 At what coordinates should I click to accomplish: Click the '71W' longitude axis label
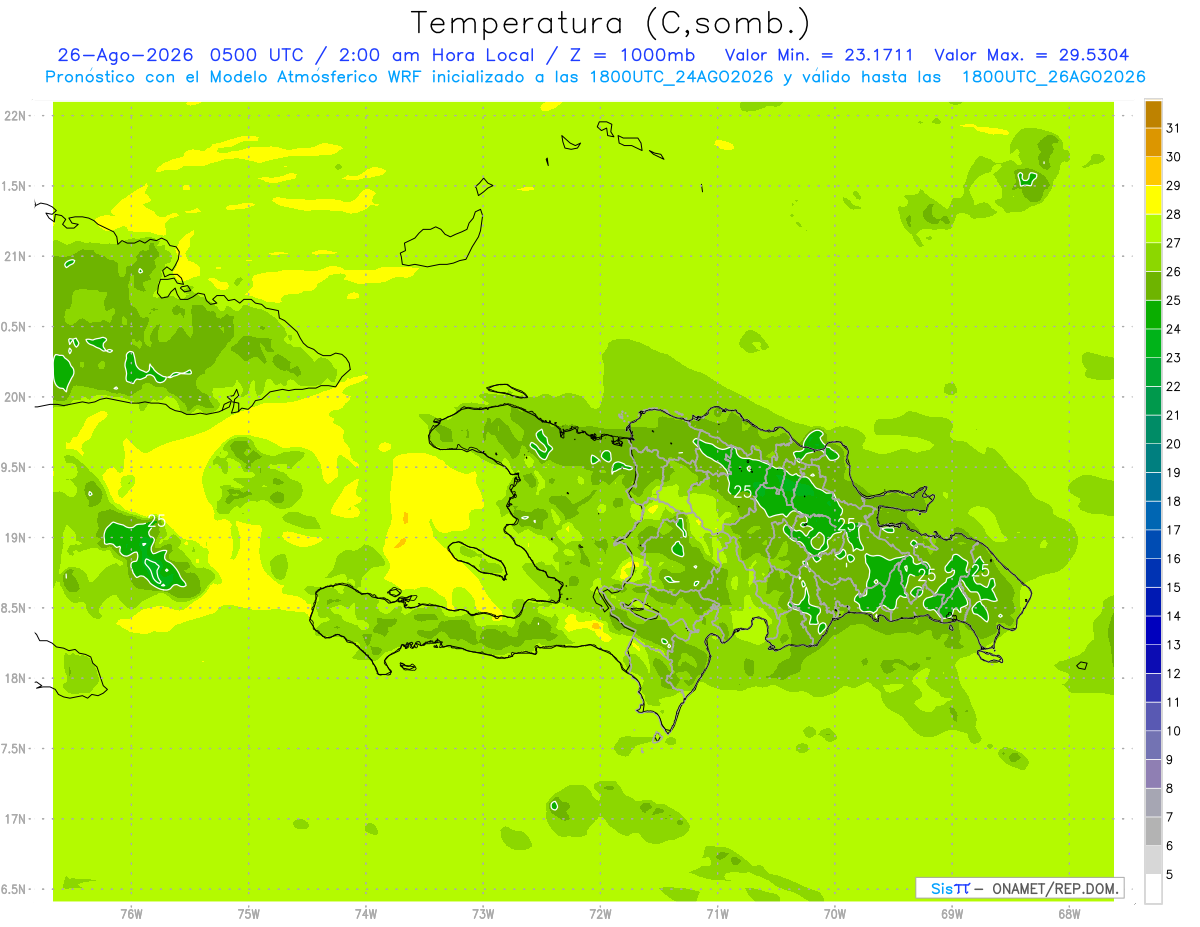click(717, 913)
